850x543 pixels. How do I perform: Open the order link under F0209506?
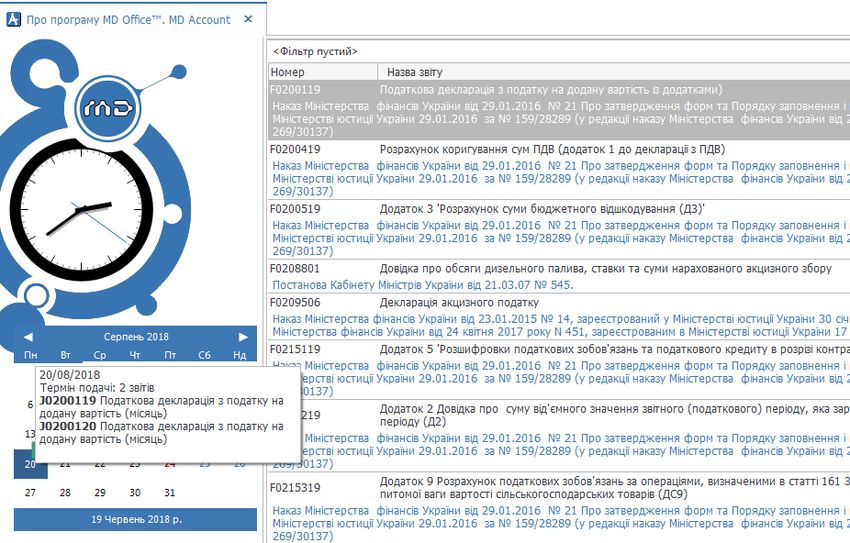click(561, 325)
